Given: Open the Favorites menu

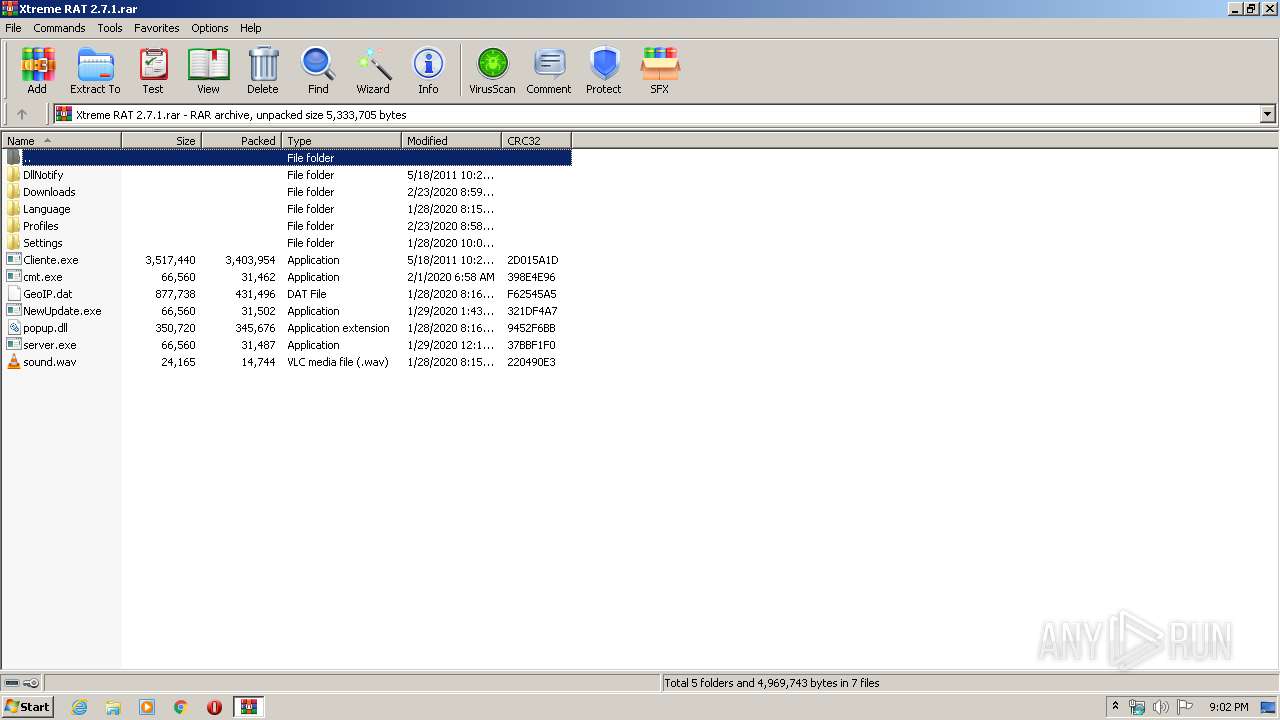Looking at the screenshot, I should pyautogui.click(x=157, y=28).
